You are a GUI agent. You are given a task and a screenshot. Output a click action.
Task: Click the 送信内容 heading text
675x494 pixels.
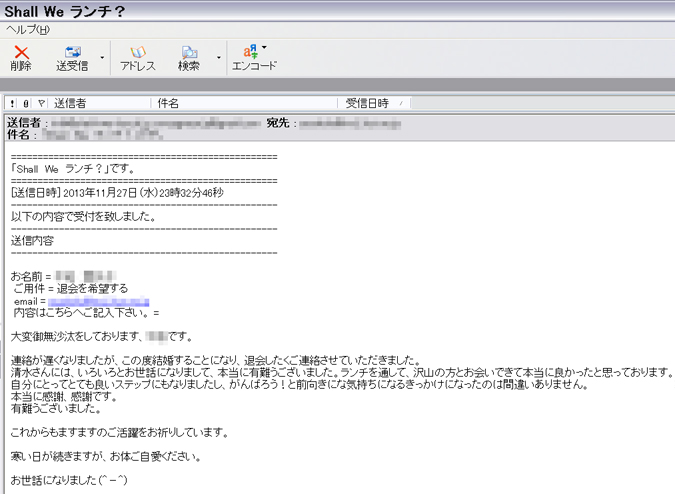[32, 241]
